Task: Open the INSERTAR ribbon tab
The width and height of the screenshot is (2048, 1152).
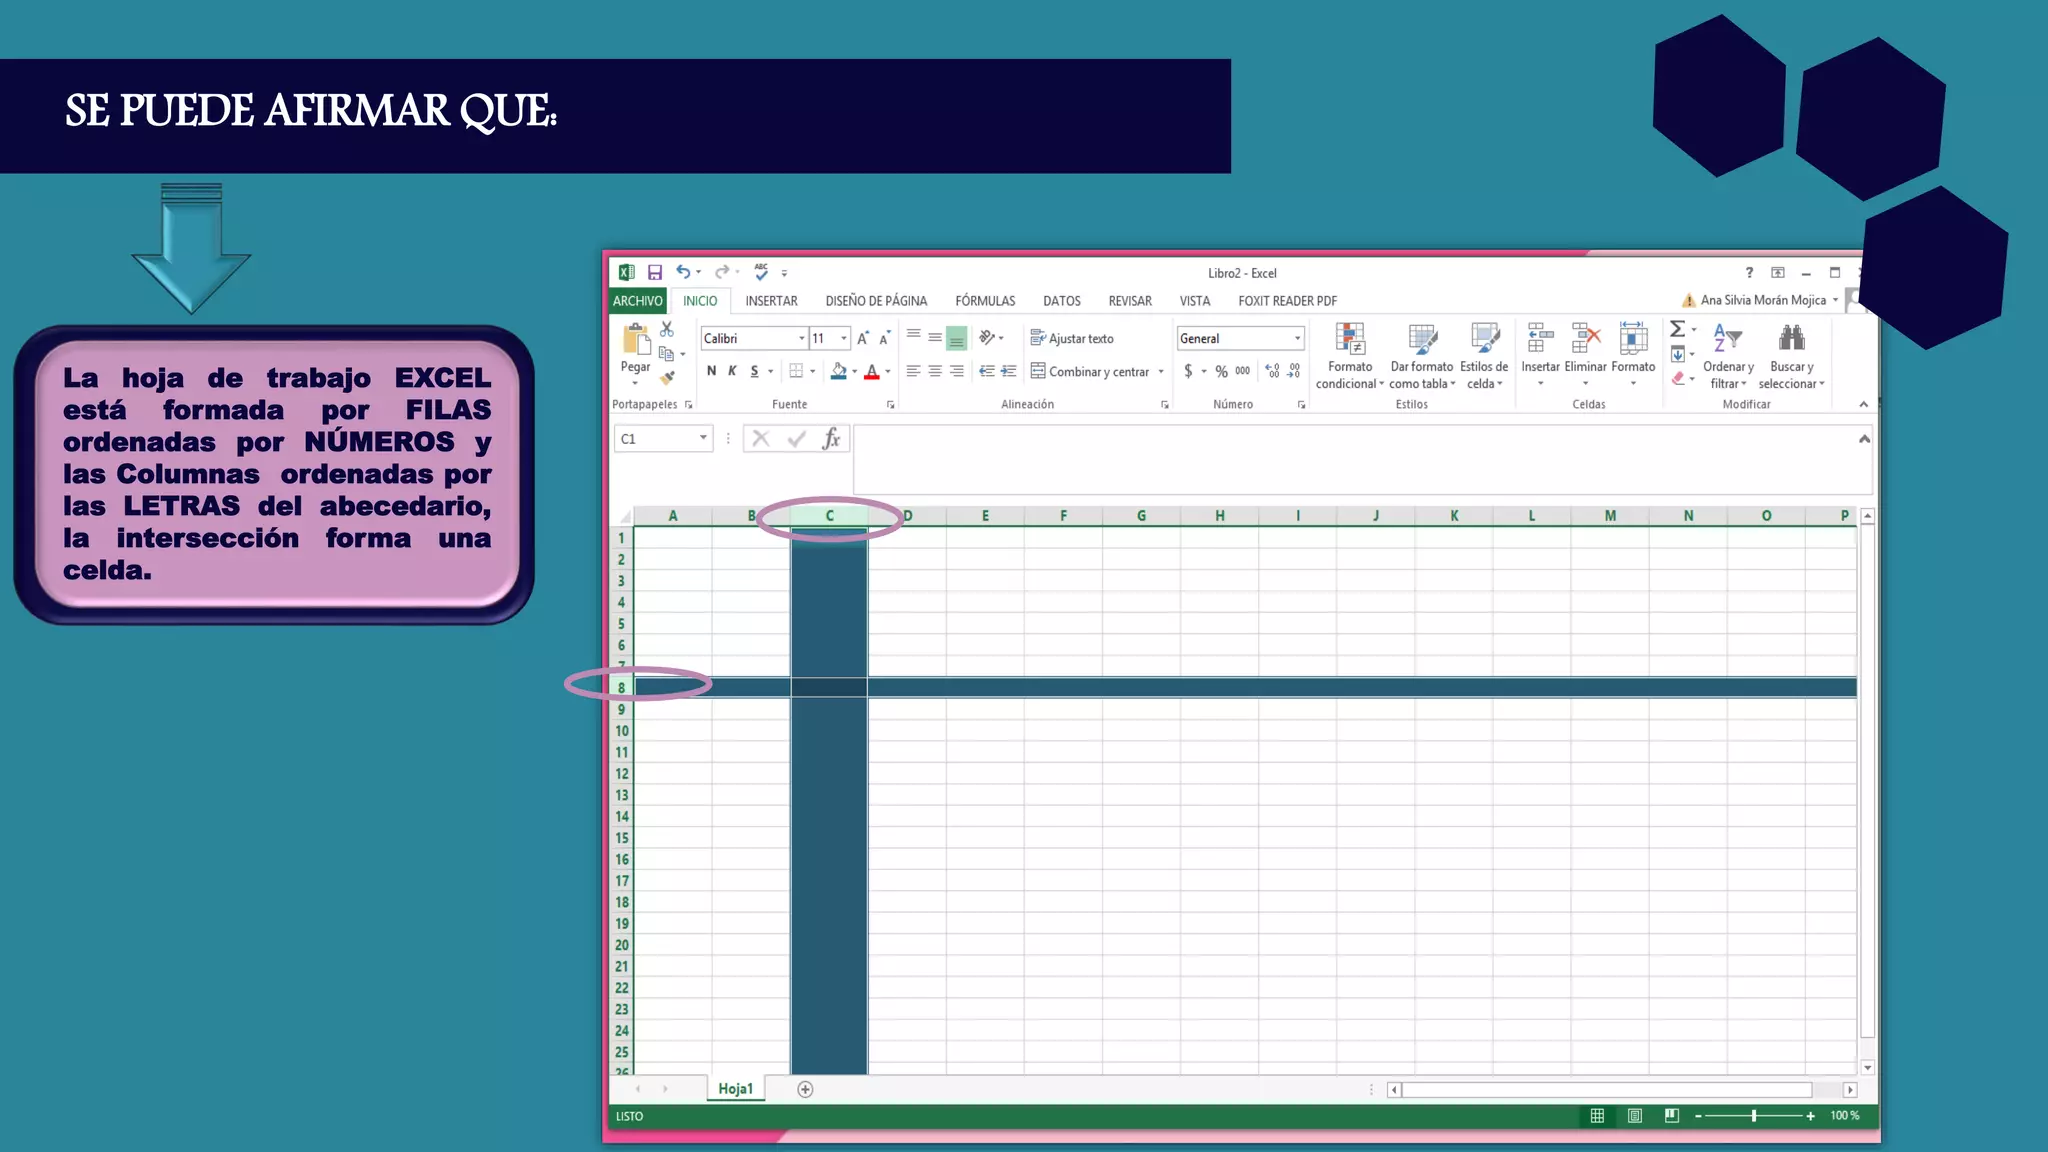Action: 771,301
